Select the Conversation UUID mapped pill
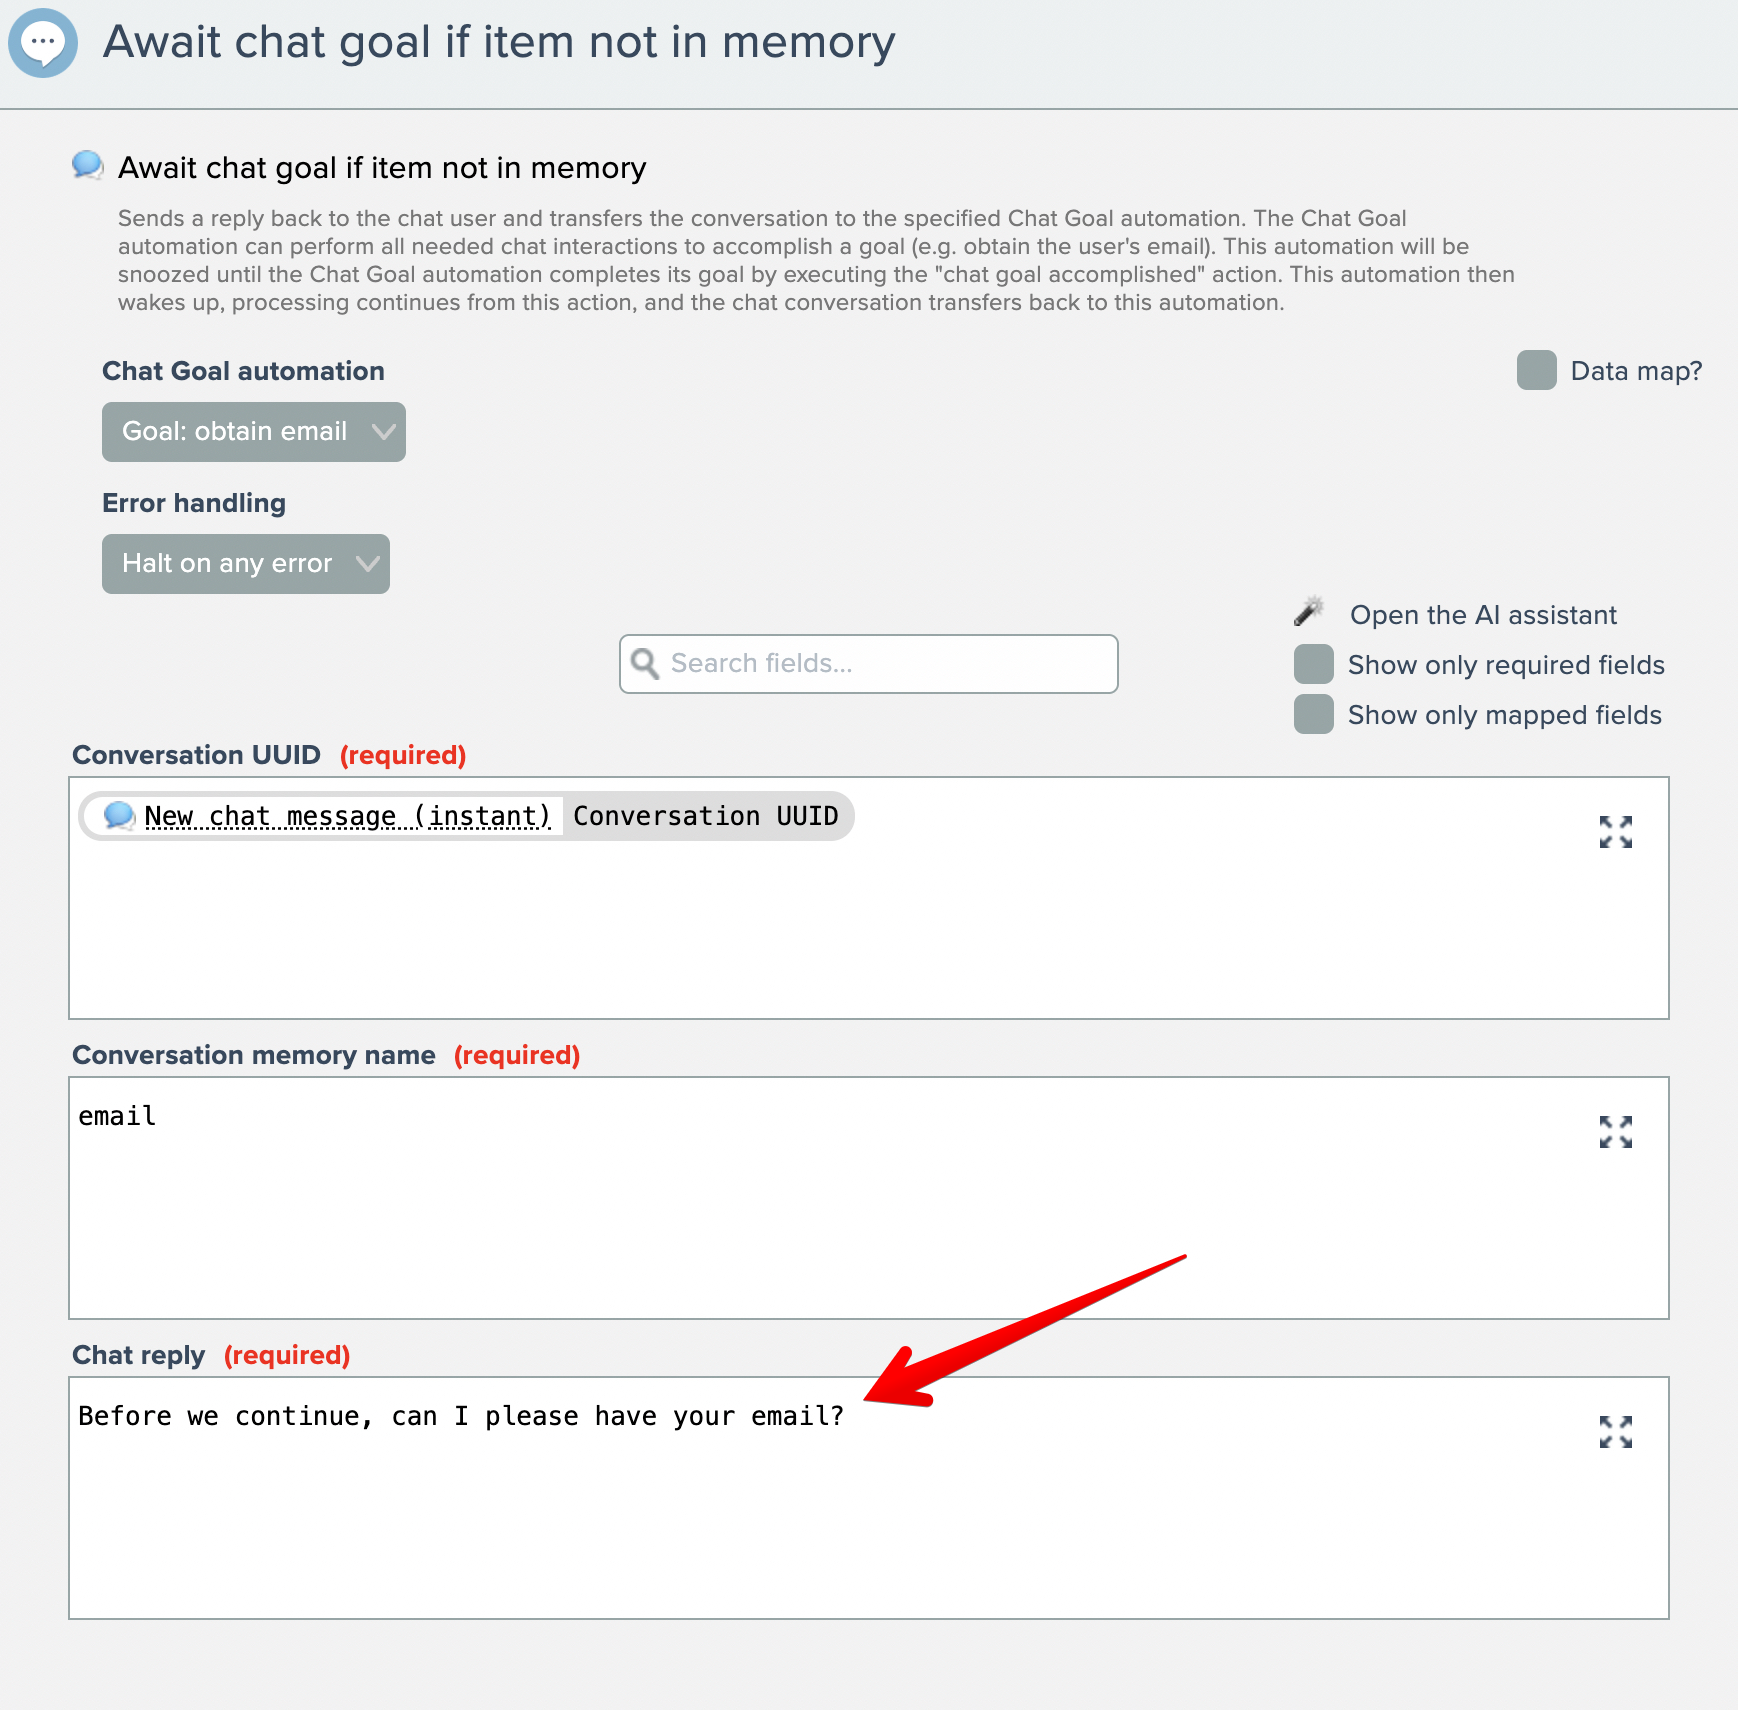The height and width of the screenshot is (1710, 1738). click(x=705, y=816)
